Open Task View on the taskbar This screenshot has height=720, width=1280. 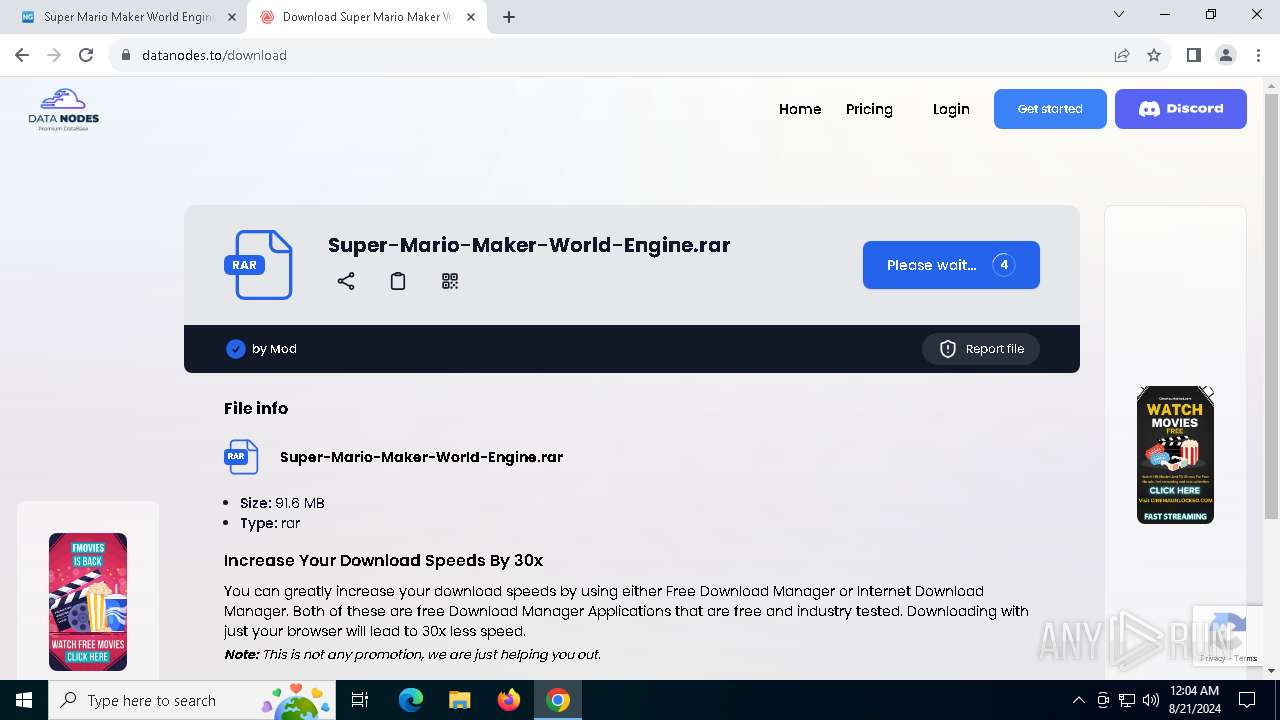(x=360, y=700)
